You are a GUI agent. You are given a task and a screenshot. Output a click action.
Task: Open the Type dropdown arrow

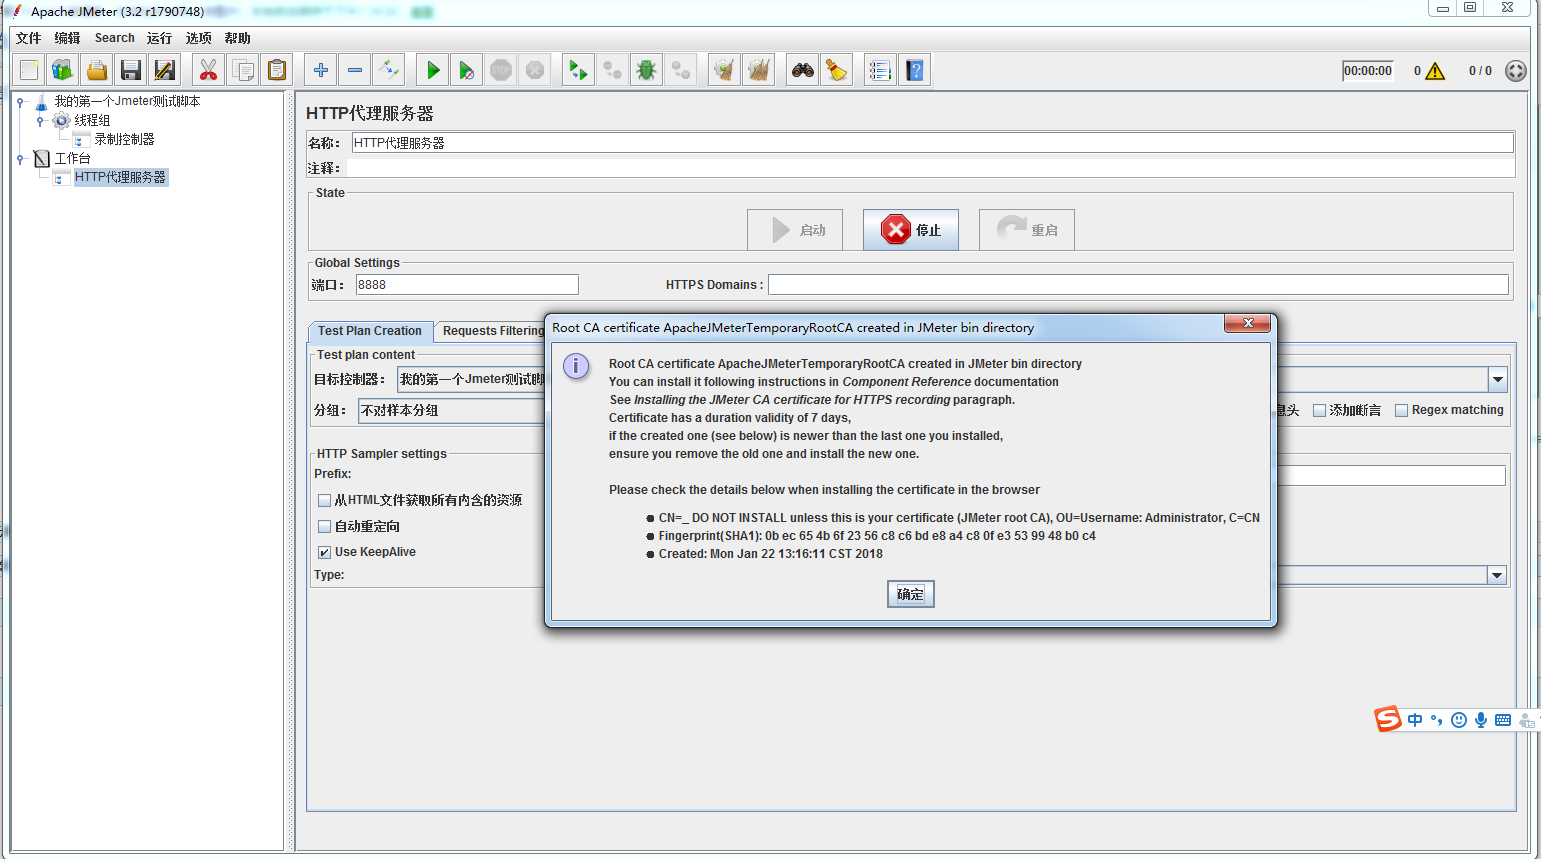click(1497, 575)
